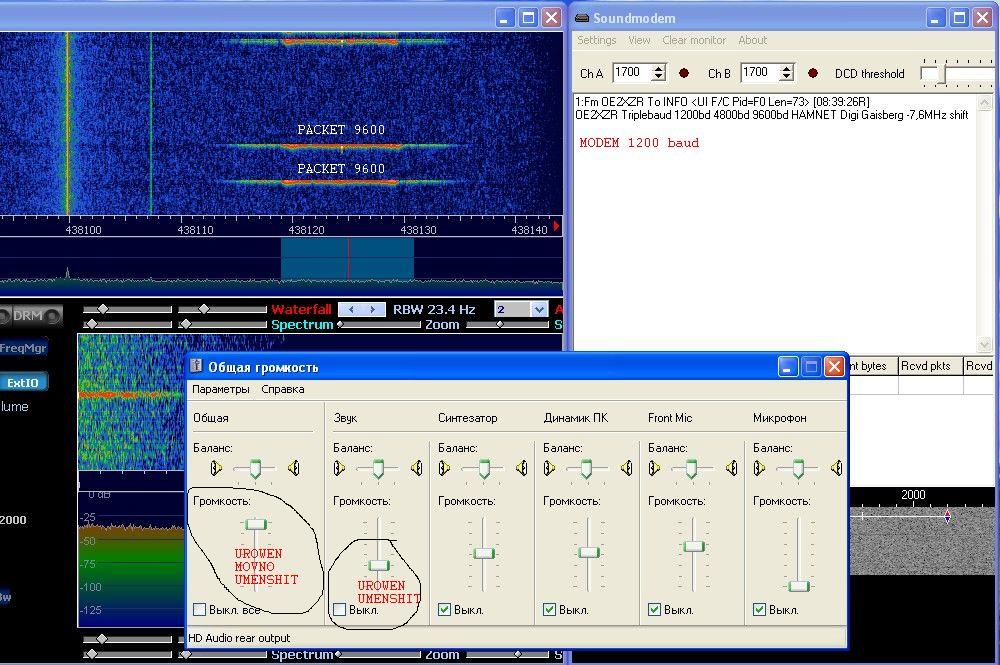Click the Ch A red DCD indicator
The image size is (1000, 665).
(684, 73)
